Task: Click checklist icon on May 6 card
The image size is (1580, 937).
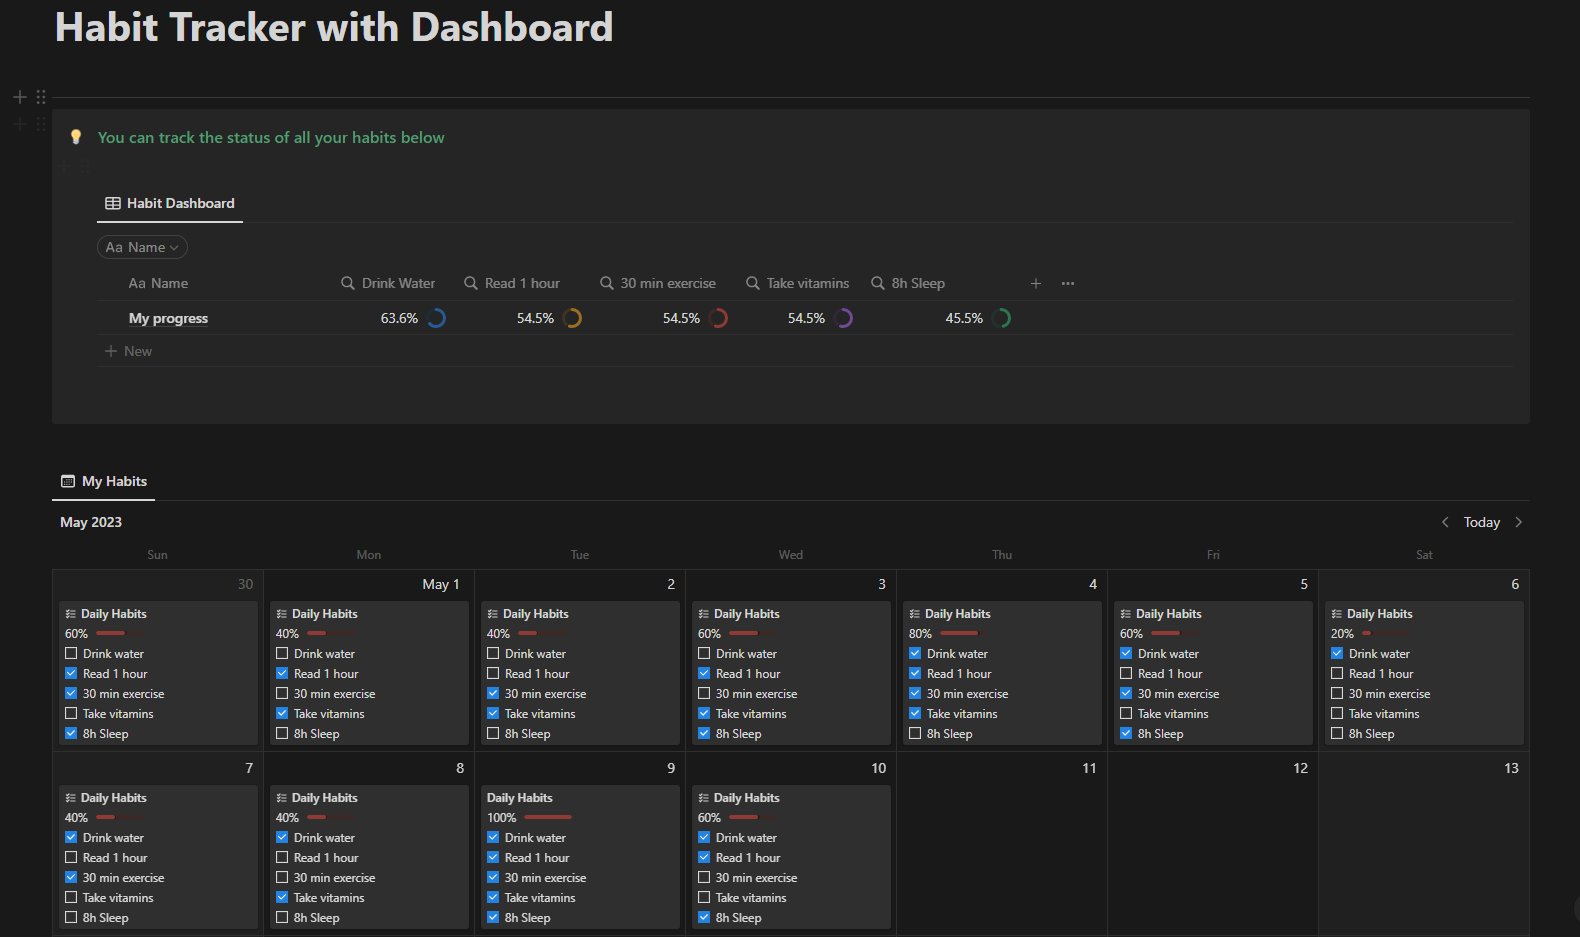Action: pos(1337,614)
